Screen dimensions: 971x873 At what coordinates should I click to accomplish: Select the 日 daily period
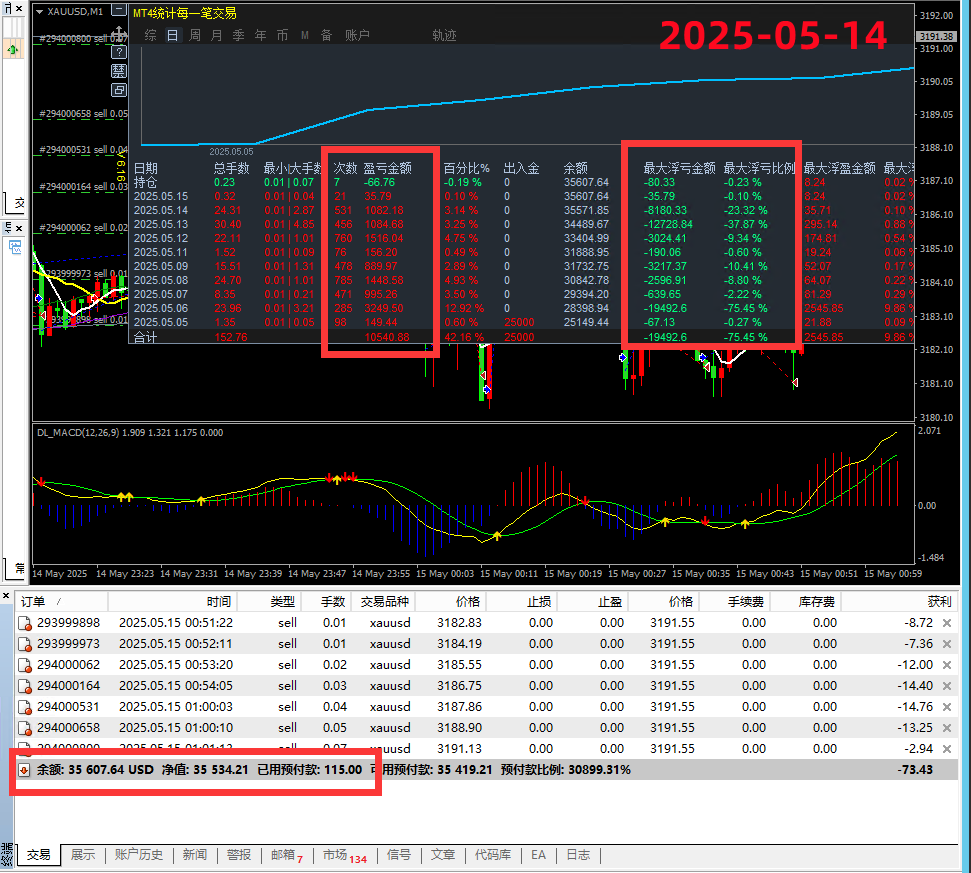173,35
